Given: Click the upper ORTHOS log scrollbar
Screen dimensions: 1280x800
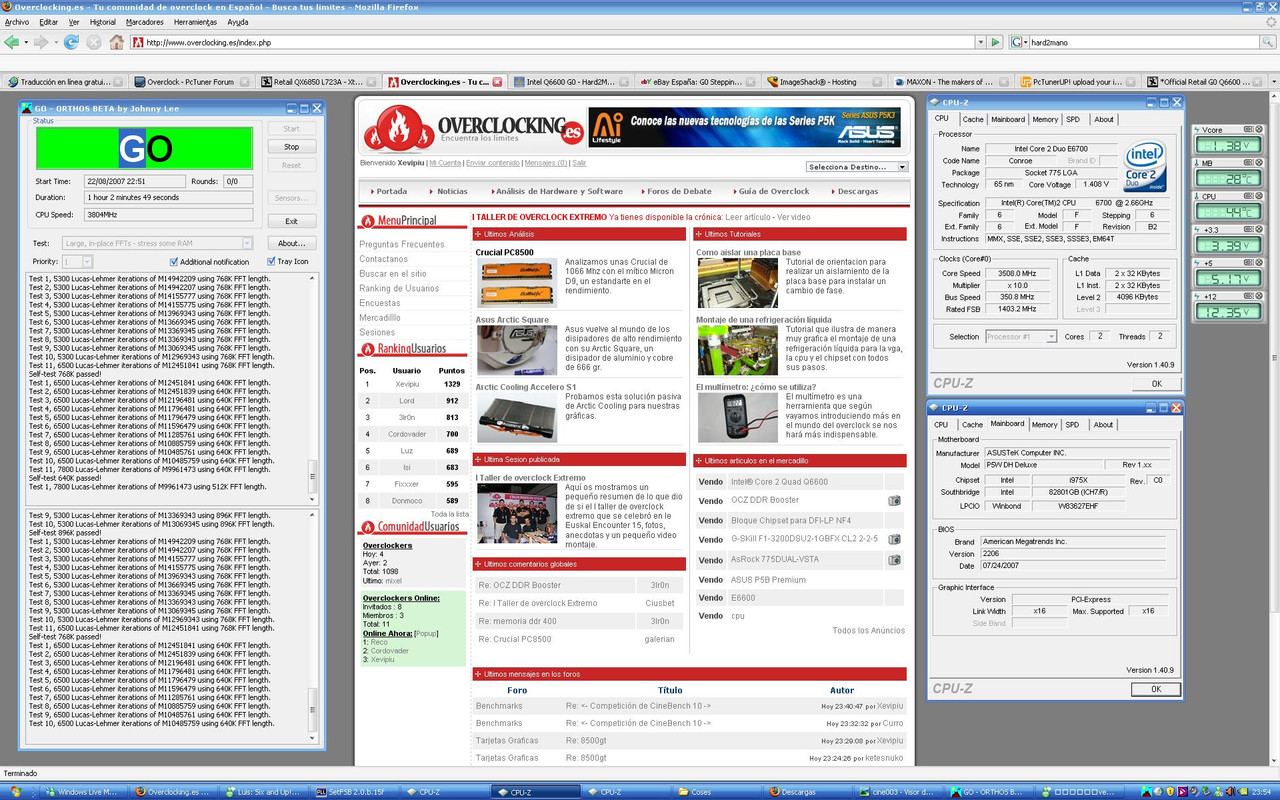Looking at the screenshot, I should click(x=312, y=388).
